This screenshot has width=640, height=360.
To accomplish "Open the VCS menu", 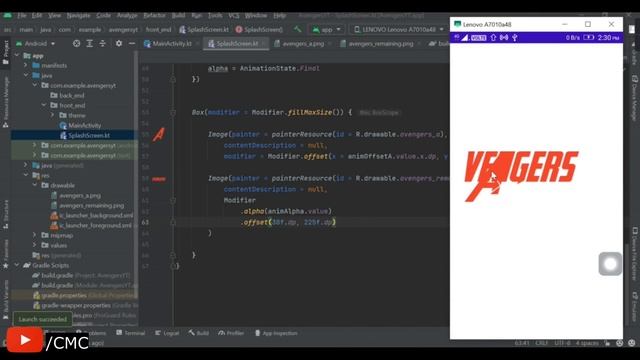I will point(234,15).
